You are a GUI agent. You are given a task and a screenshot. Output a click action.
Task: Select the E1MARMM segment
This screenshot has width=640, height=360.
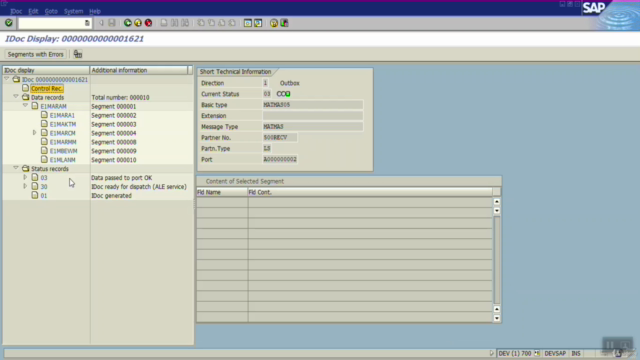point(63,142)
